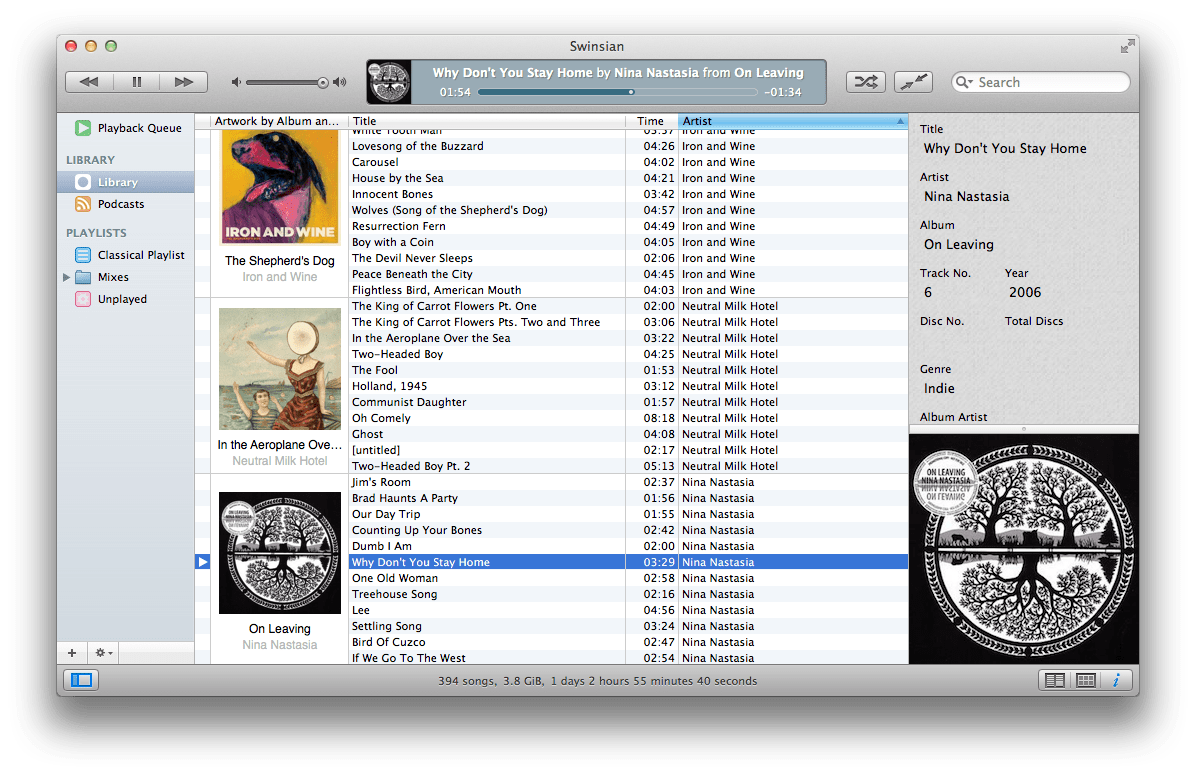The image size is (1196, 775).
Task: Open the gear actions dropdown menu
Action: click(x=103, y=653)
